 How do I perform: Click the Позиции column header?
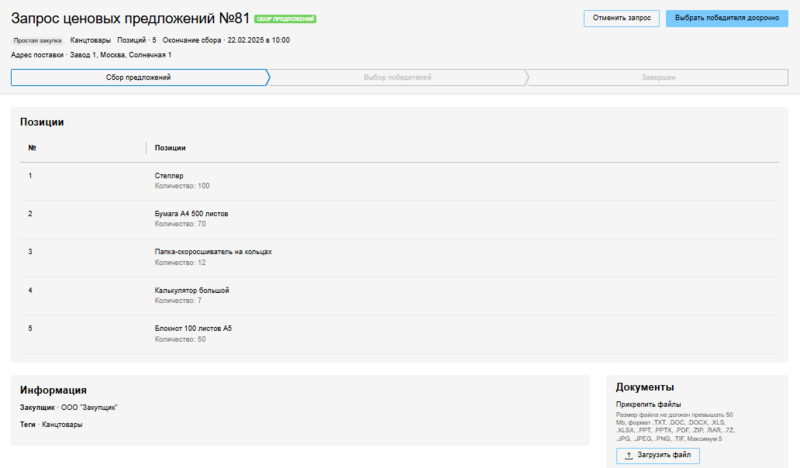click(x=170, y=148)
